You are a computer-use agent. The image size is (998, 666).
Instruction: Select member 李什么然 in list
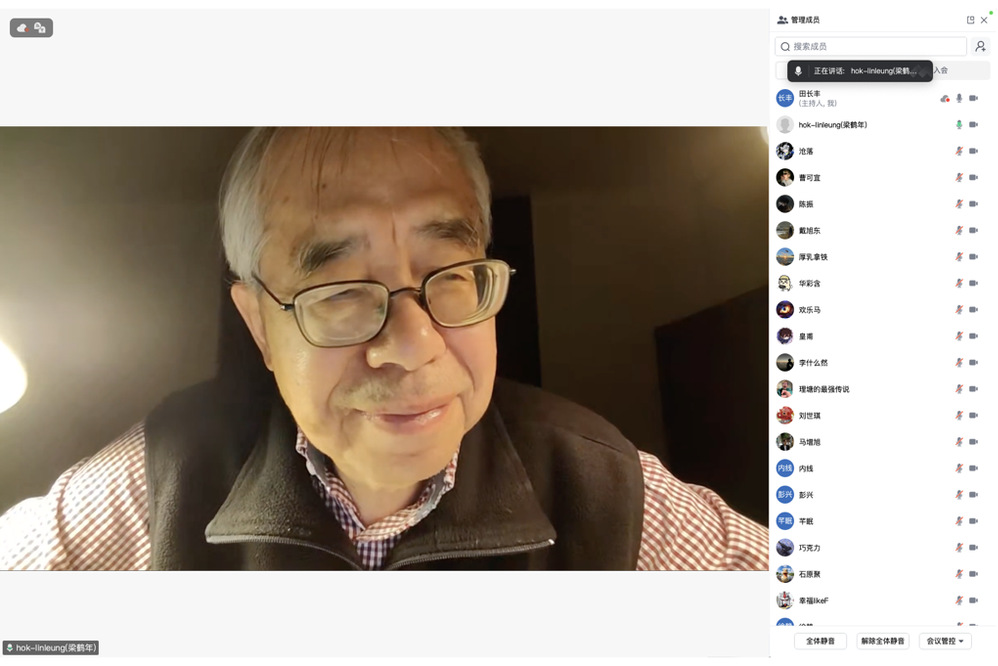(813, 363)
